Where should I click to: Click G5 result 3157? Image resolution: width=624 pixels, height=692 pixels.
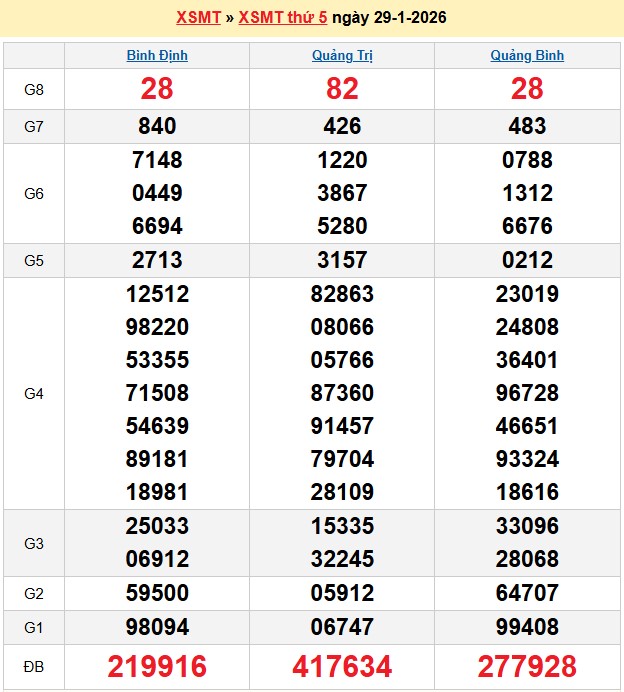(342, 260)
